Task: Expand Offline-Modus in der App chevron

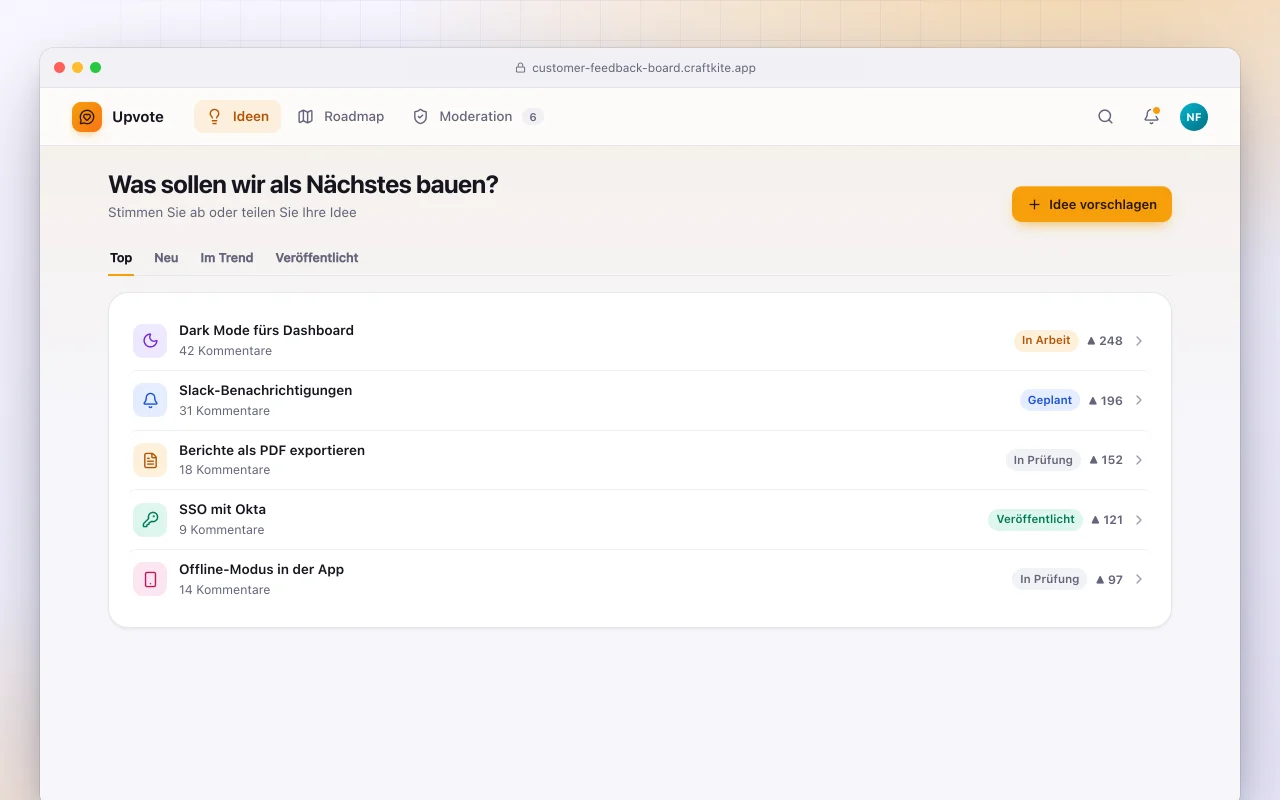Action: (1139, 579)
